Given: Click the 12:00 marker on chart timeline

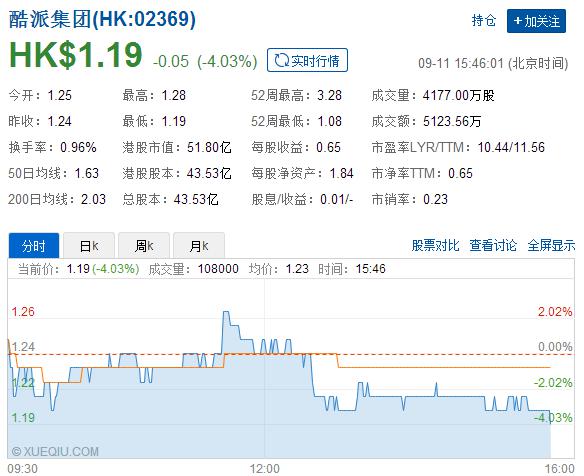Looking at the screenshot, I should tap(265, 469).
